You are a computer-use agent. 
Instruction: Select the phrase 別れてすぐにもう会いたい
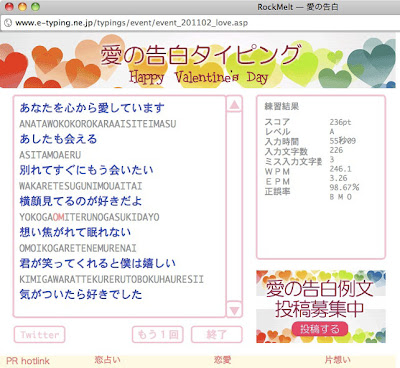pos(86,170)
